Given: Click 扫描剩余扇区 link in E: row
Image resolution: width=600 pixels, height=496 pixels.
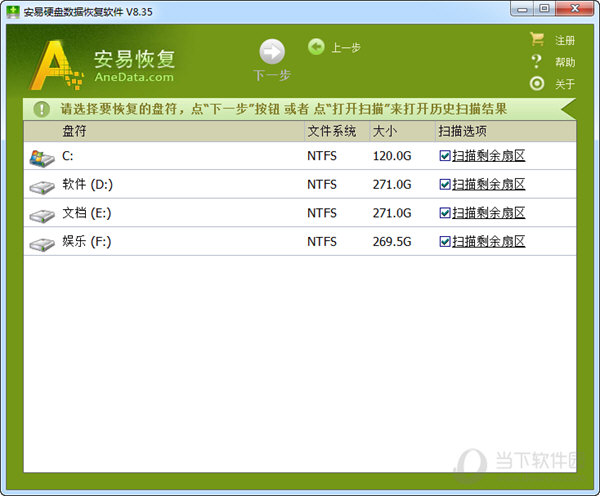Looking at the screenshot, I should click(x=489, y=213).
